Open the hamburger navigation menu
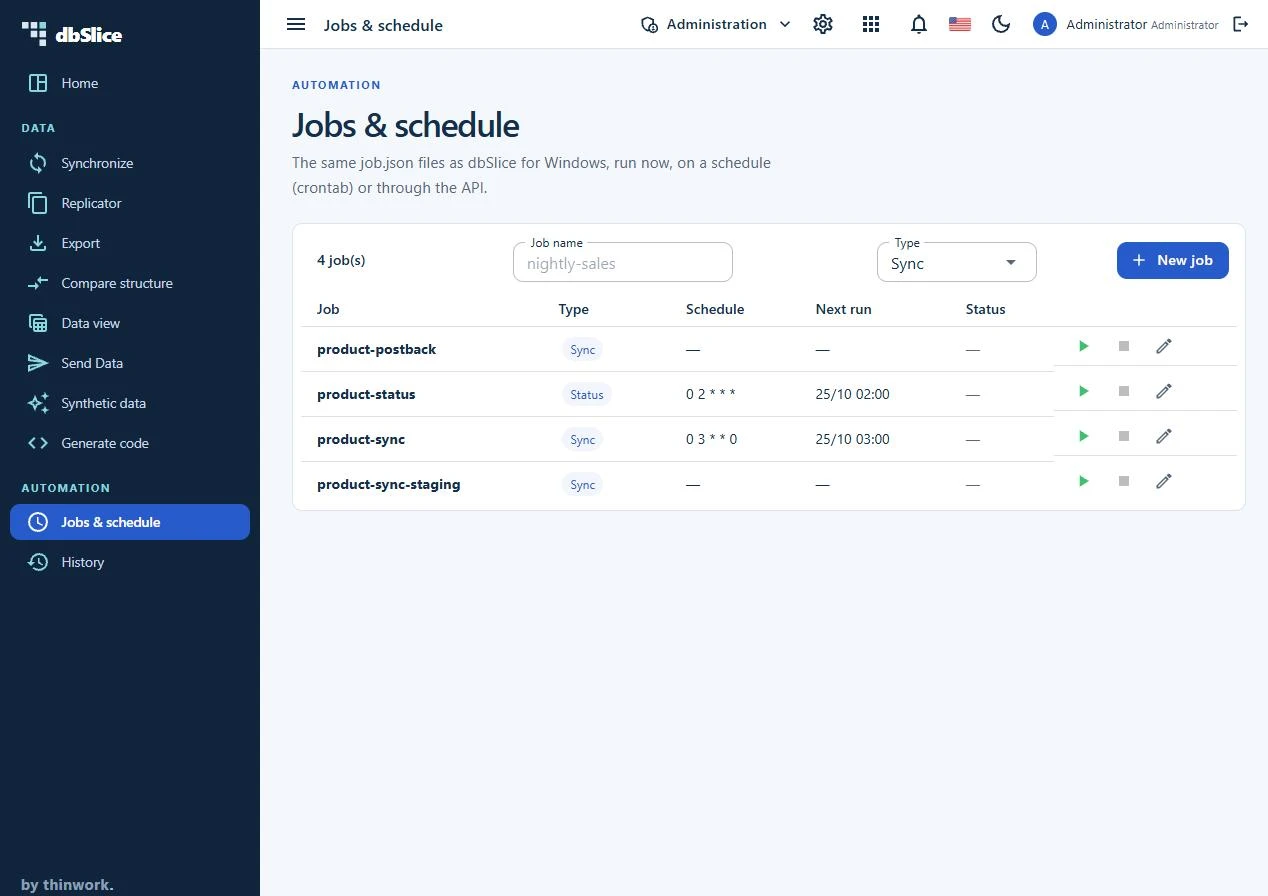 [x=296, y=24]
